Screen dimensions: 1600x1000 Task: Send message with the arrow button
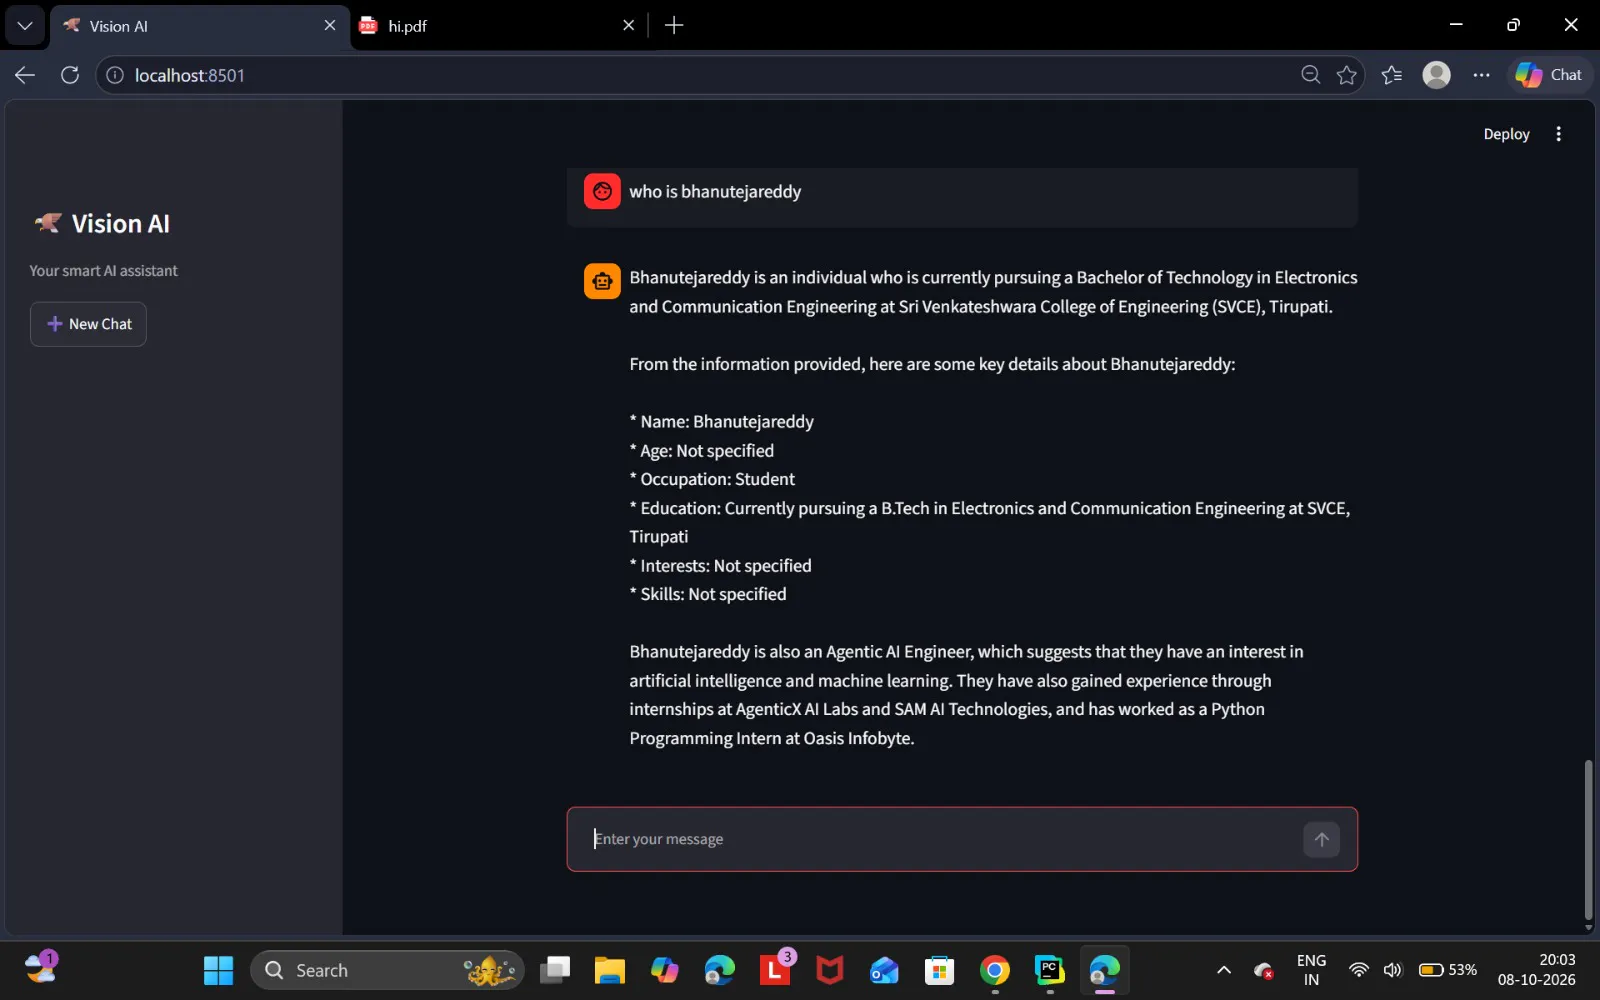pos(1321,839)
